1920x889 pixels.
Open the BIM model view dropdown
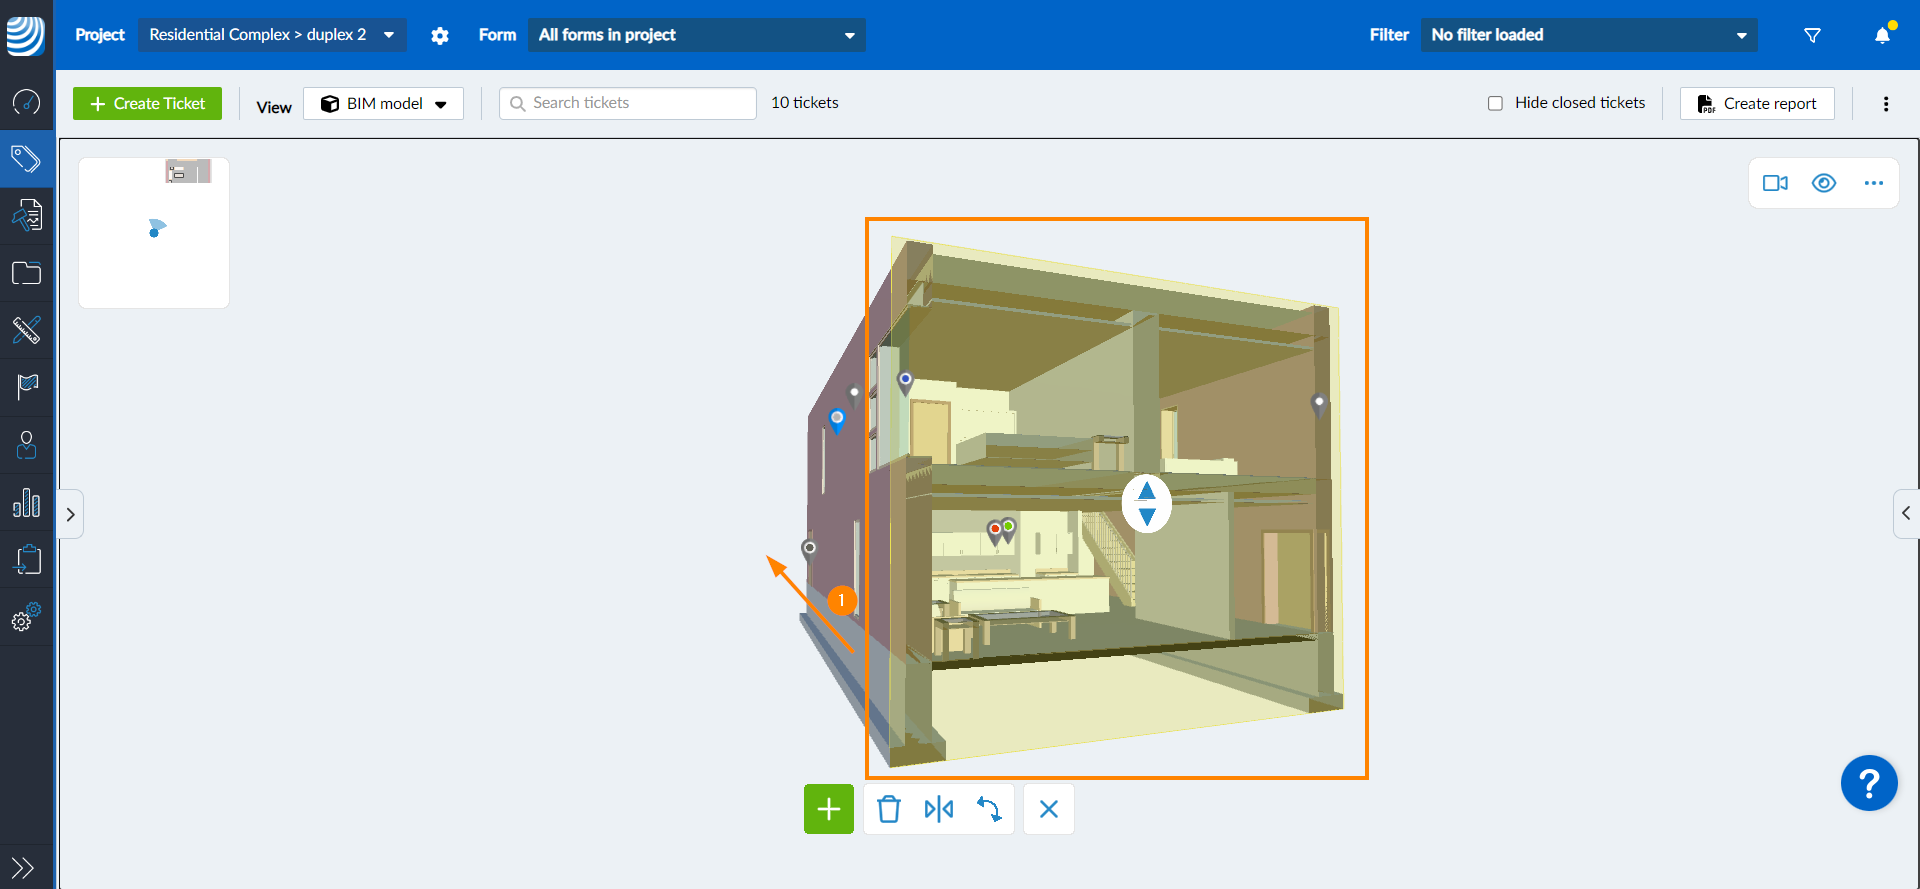click(x=383, y=104)
